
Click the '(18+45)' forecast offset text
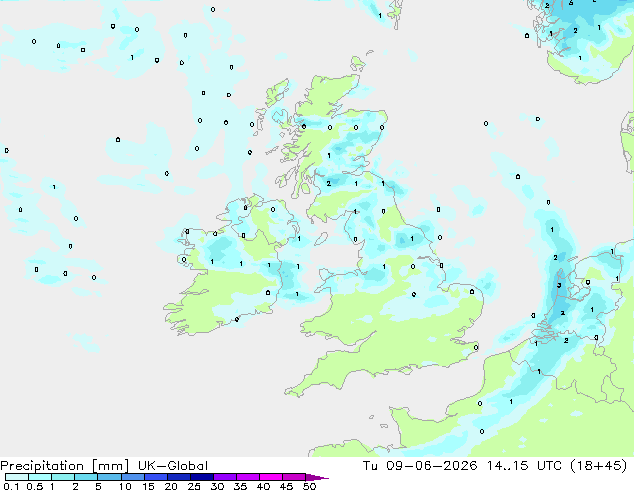[598, 466]
